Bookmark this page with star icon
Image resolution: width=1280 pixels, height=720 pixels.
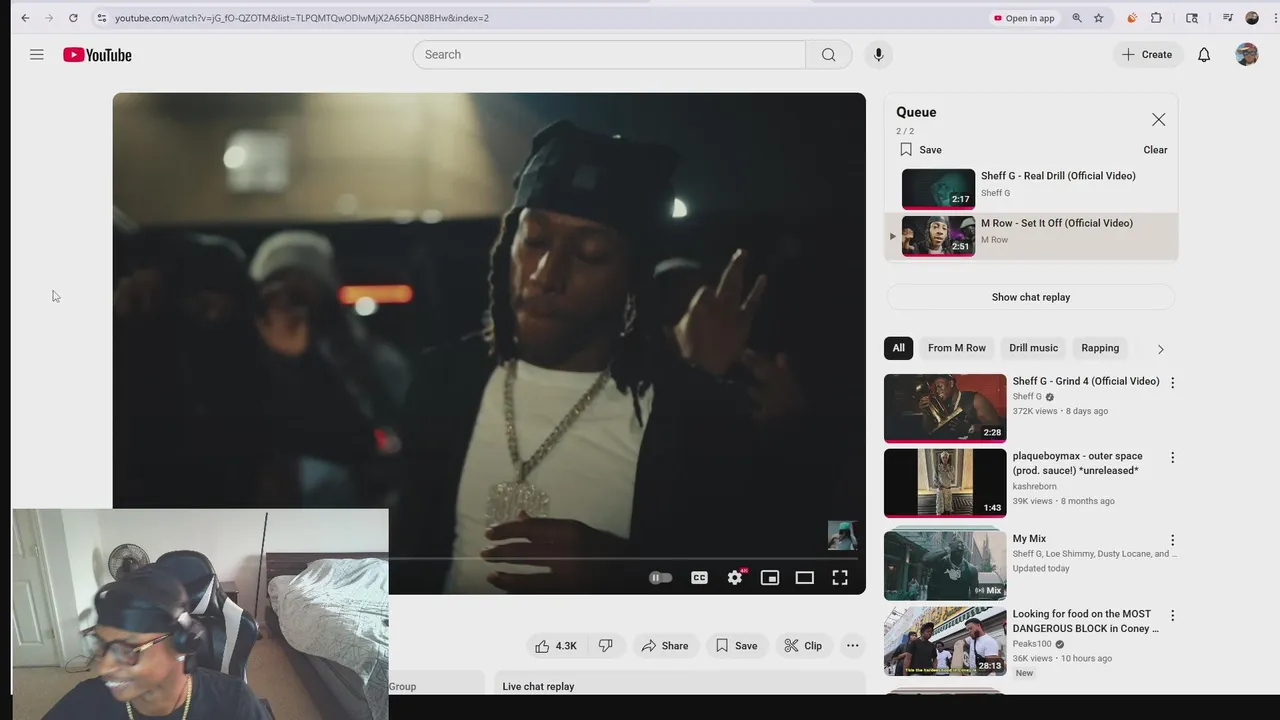pos(1099,18)
